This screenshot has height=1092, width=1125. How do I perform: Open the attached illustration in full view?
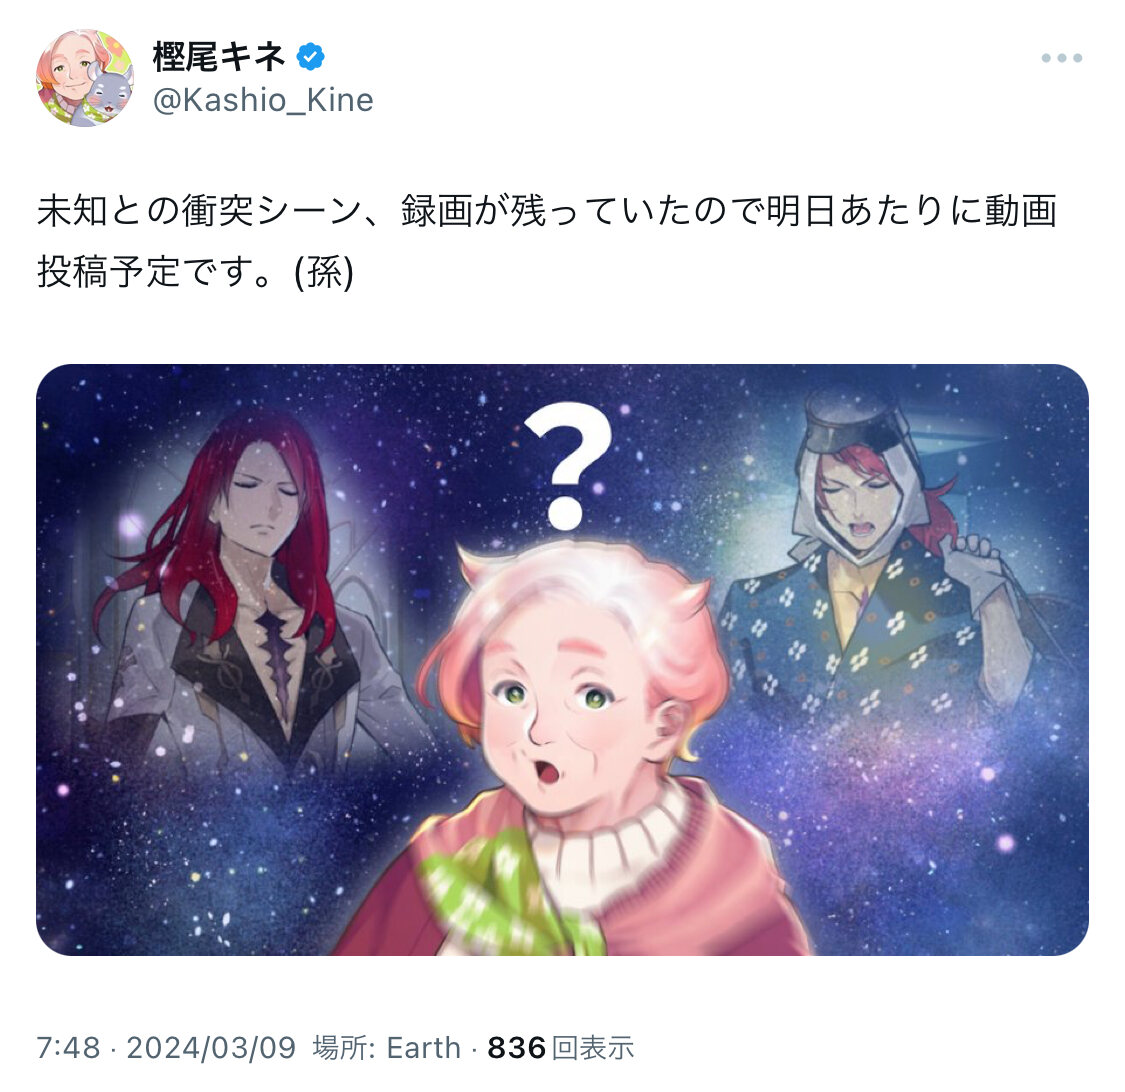click(x=562, y=659)
